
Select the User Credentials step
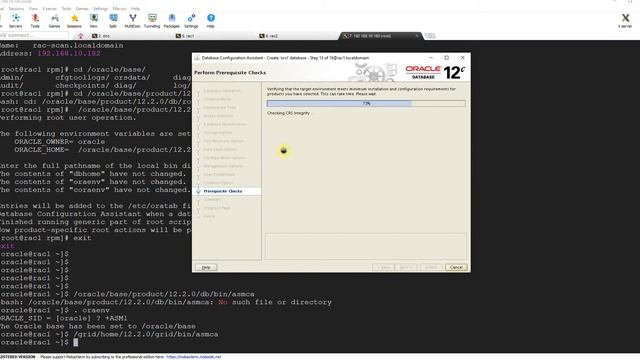219,174
